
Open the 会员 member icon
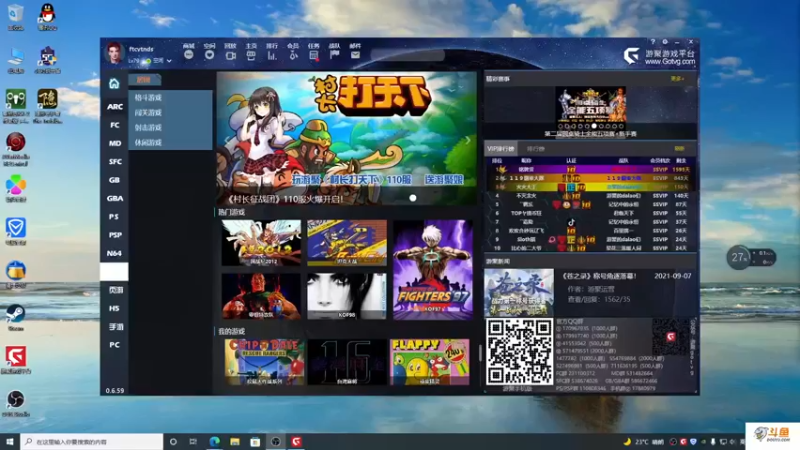[x=293, y=55]
